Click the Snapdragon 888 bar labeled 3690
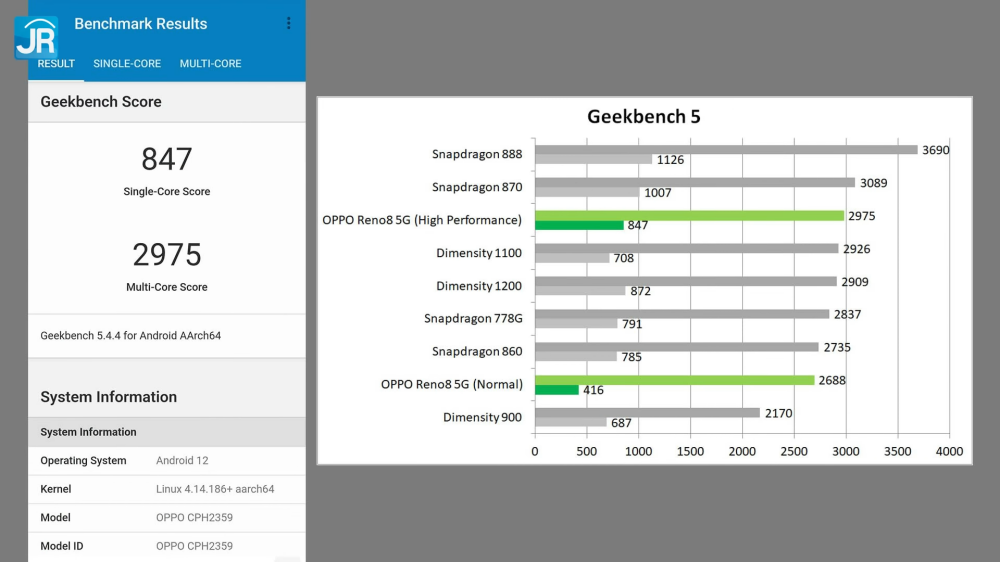The image size is (1000, 562). click(x=726, y=150)
